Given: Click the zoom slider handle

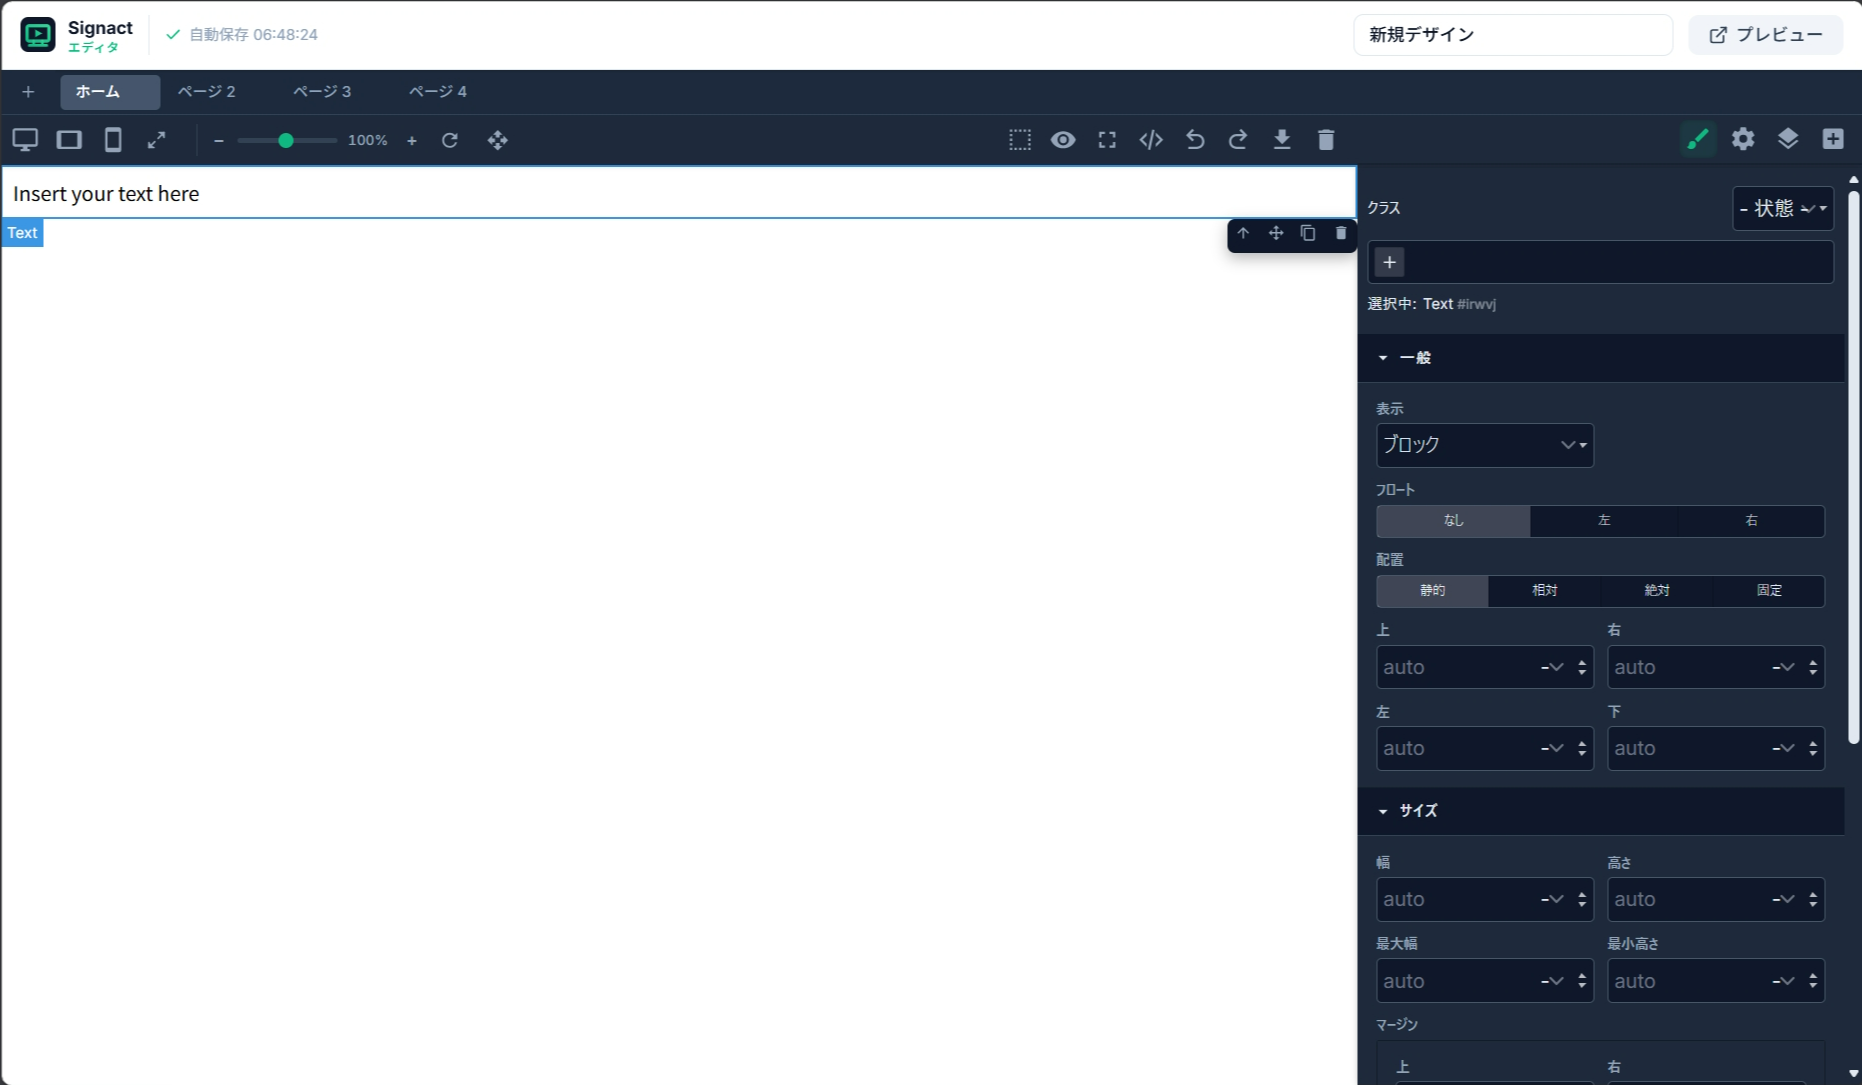Looking at the screenshot, I should pyautogui.click(x=286, y=141).
